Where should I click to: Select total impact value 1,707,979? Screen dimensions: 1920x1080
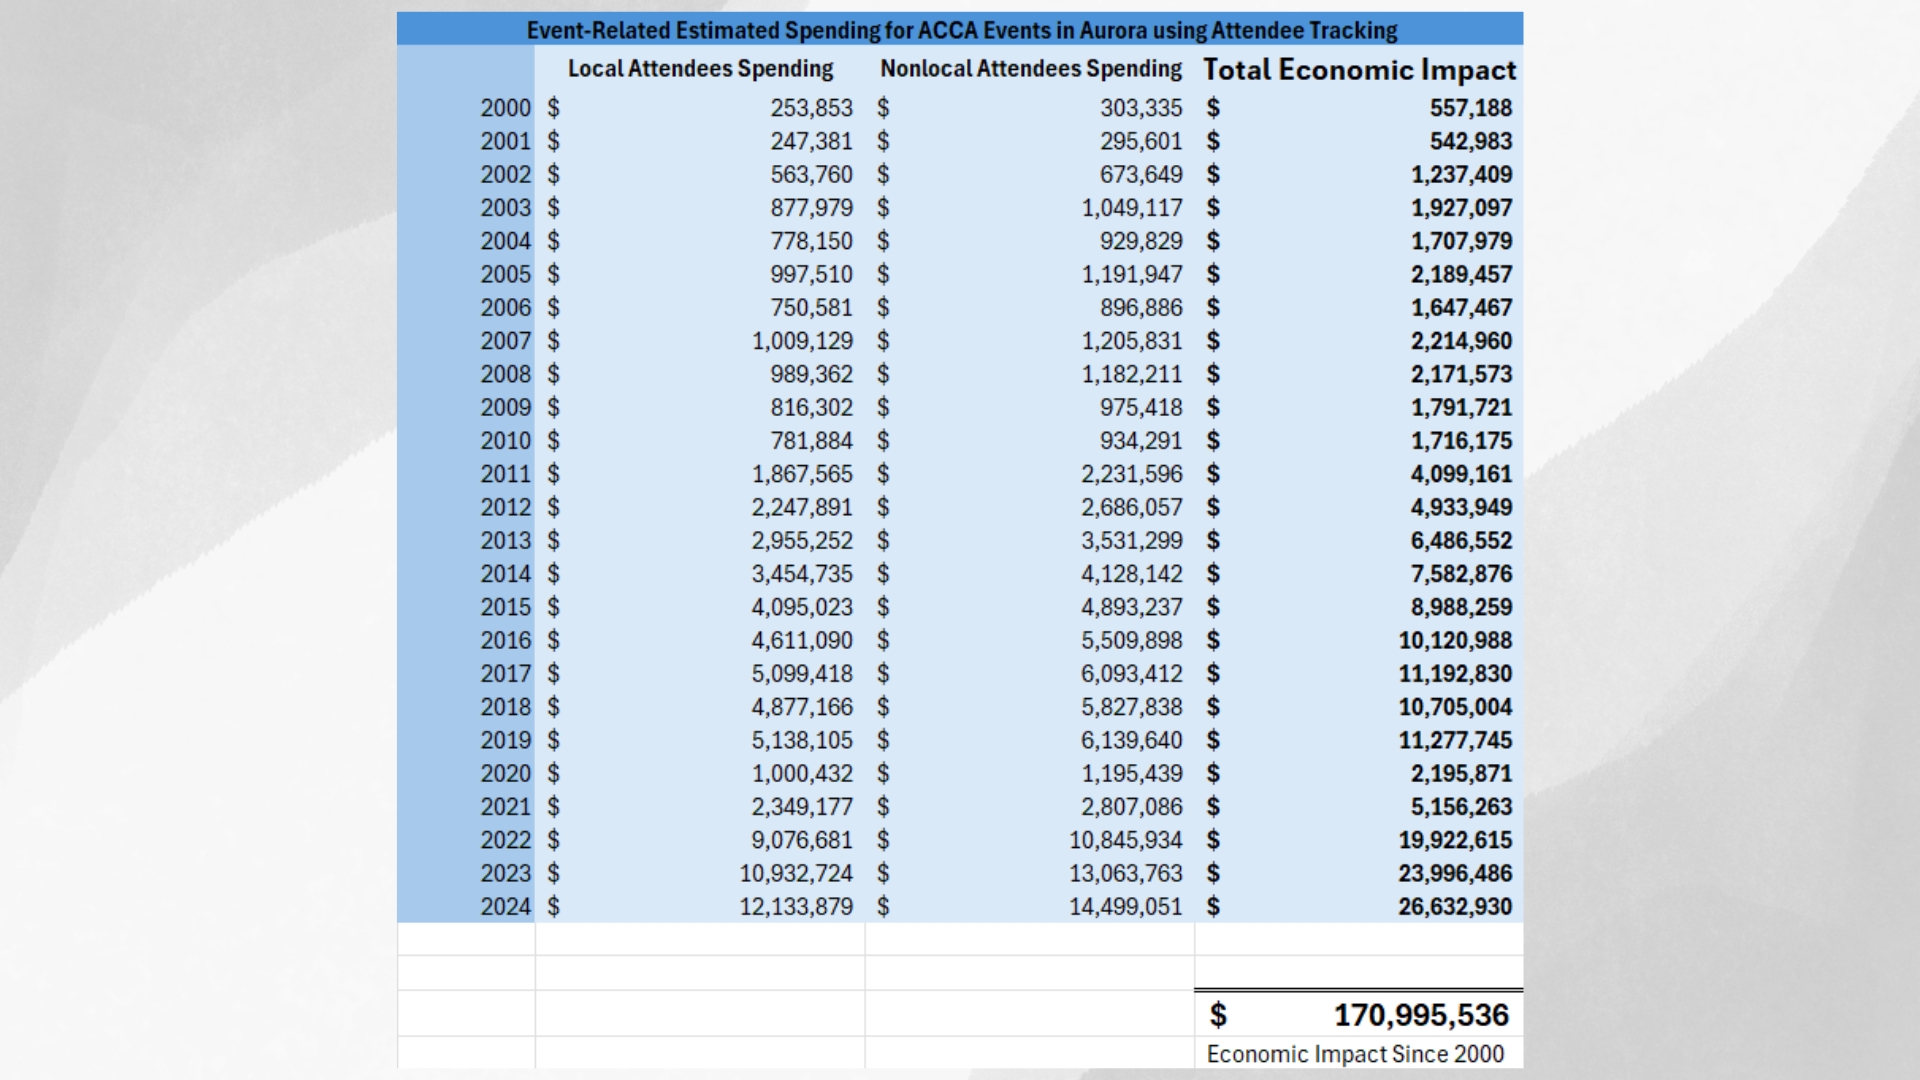point(1462,241)
